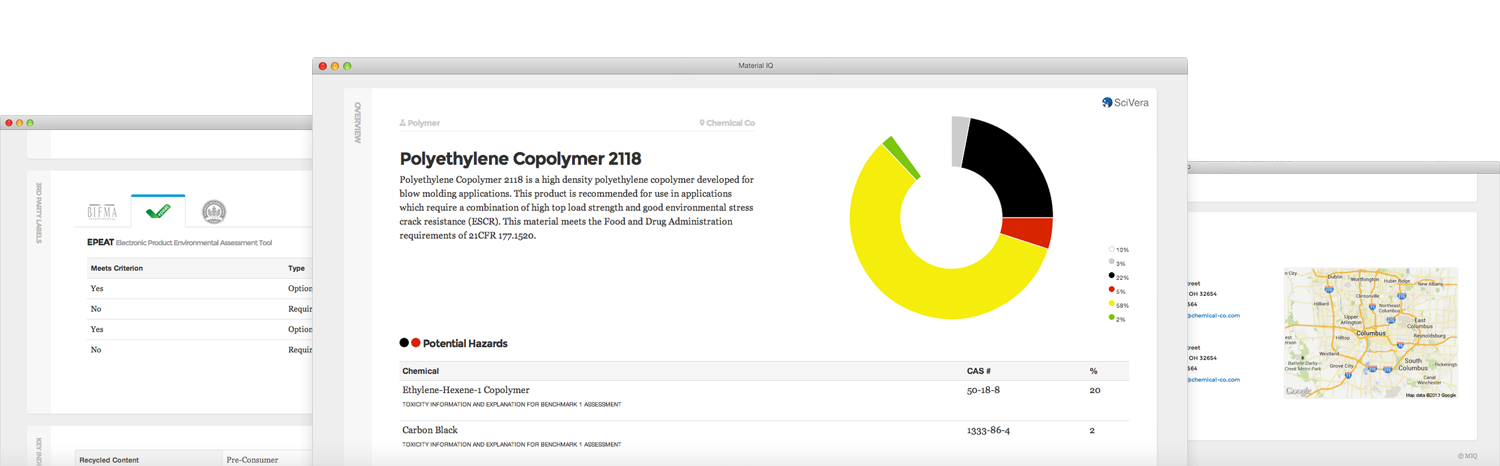This screenshot has height=466, width=1500.
Task: Click the black segment of donut chart
Action: pyautogui.click(x=1012, y=165)
